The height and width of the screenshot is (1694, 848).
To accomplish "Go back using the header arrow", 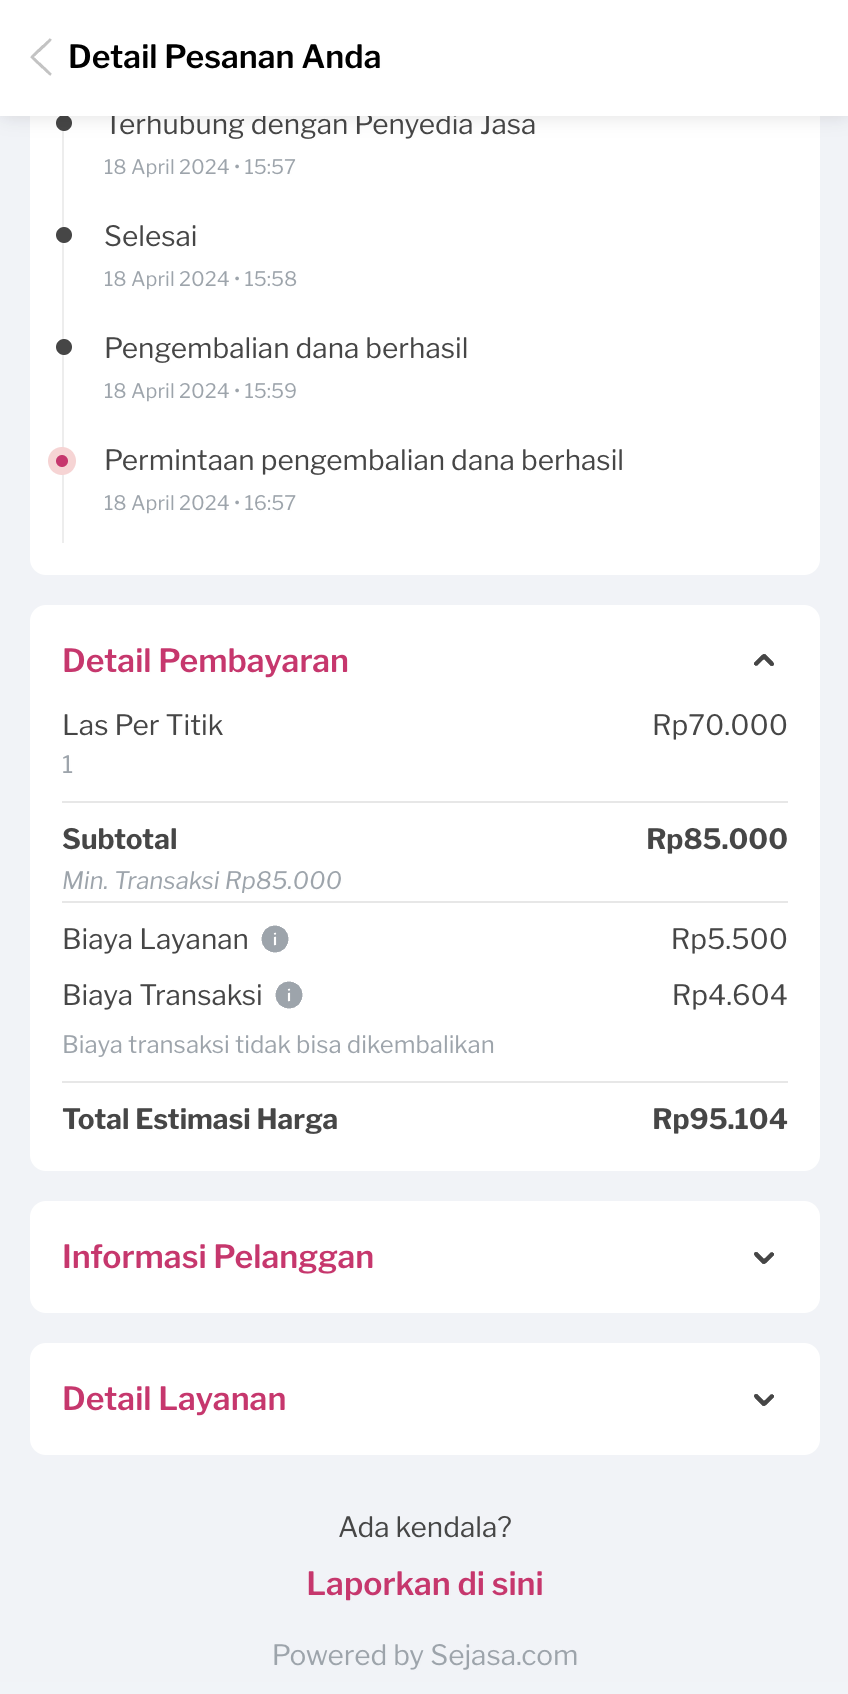I will [41, 58].
